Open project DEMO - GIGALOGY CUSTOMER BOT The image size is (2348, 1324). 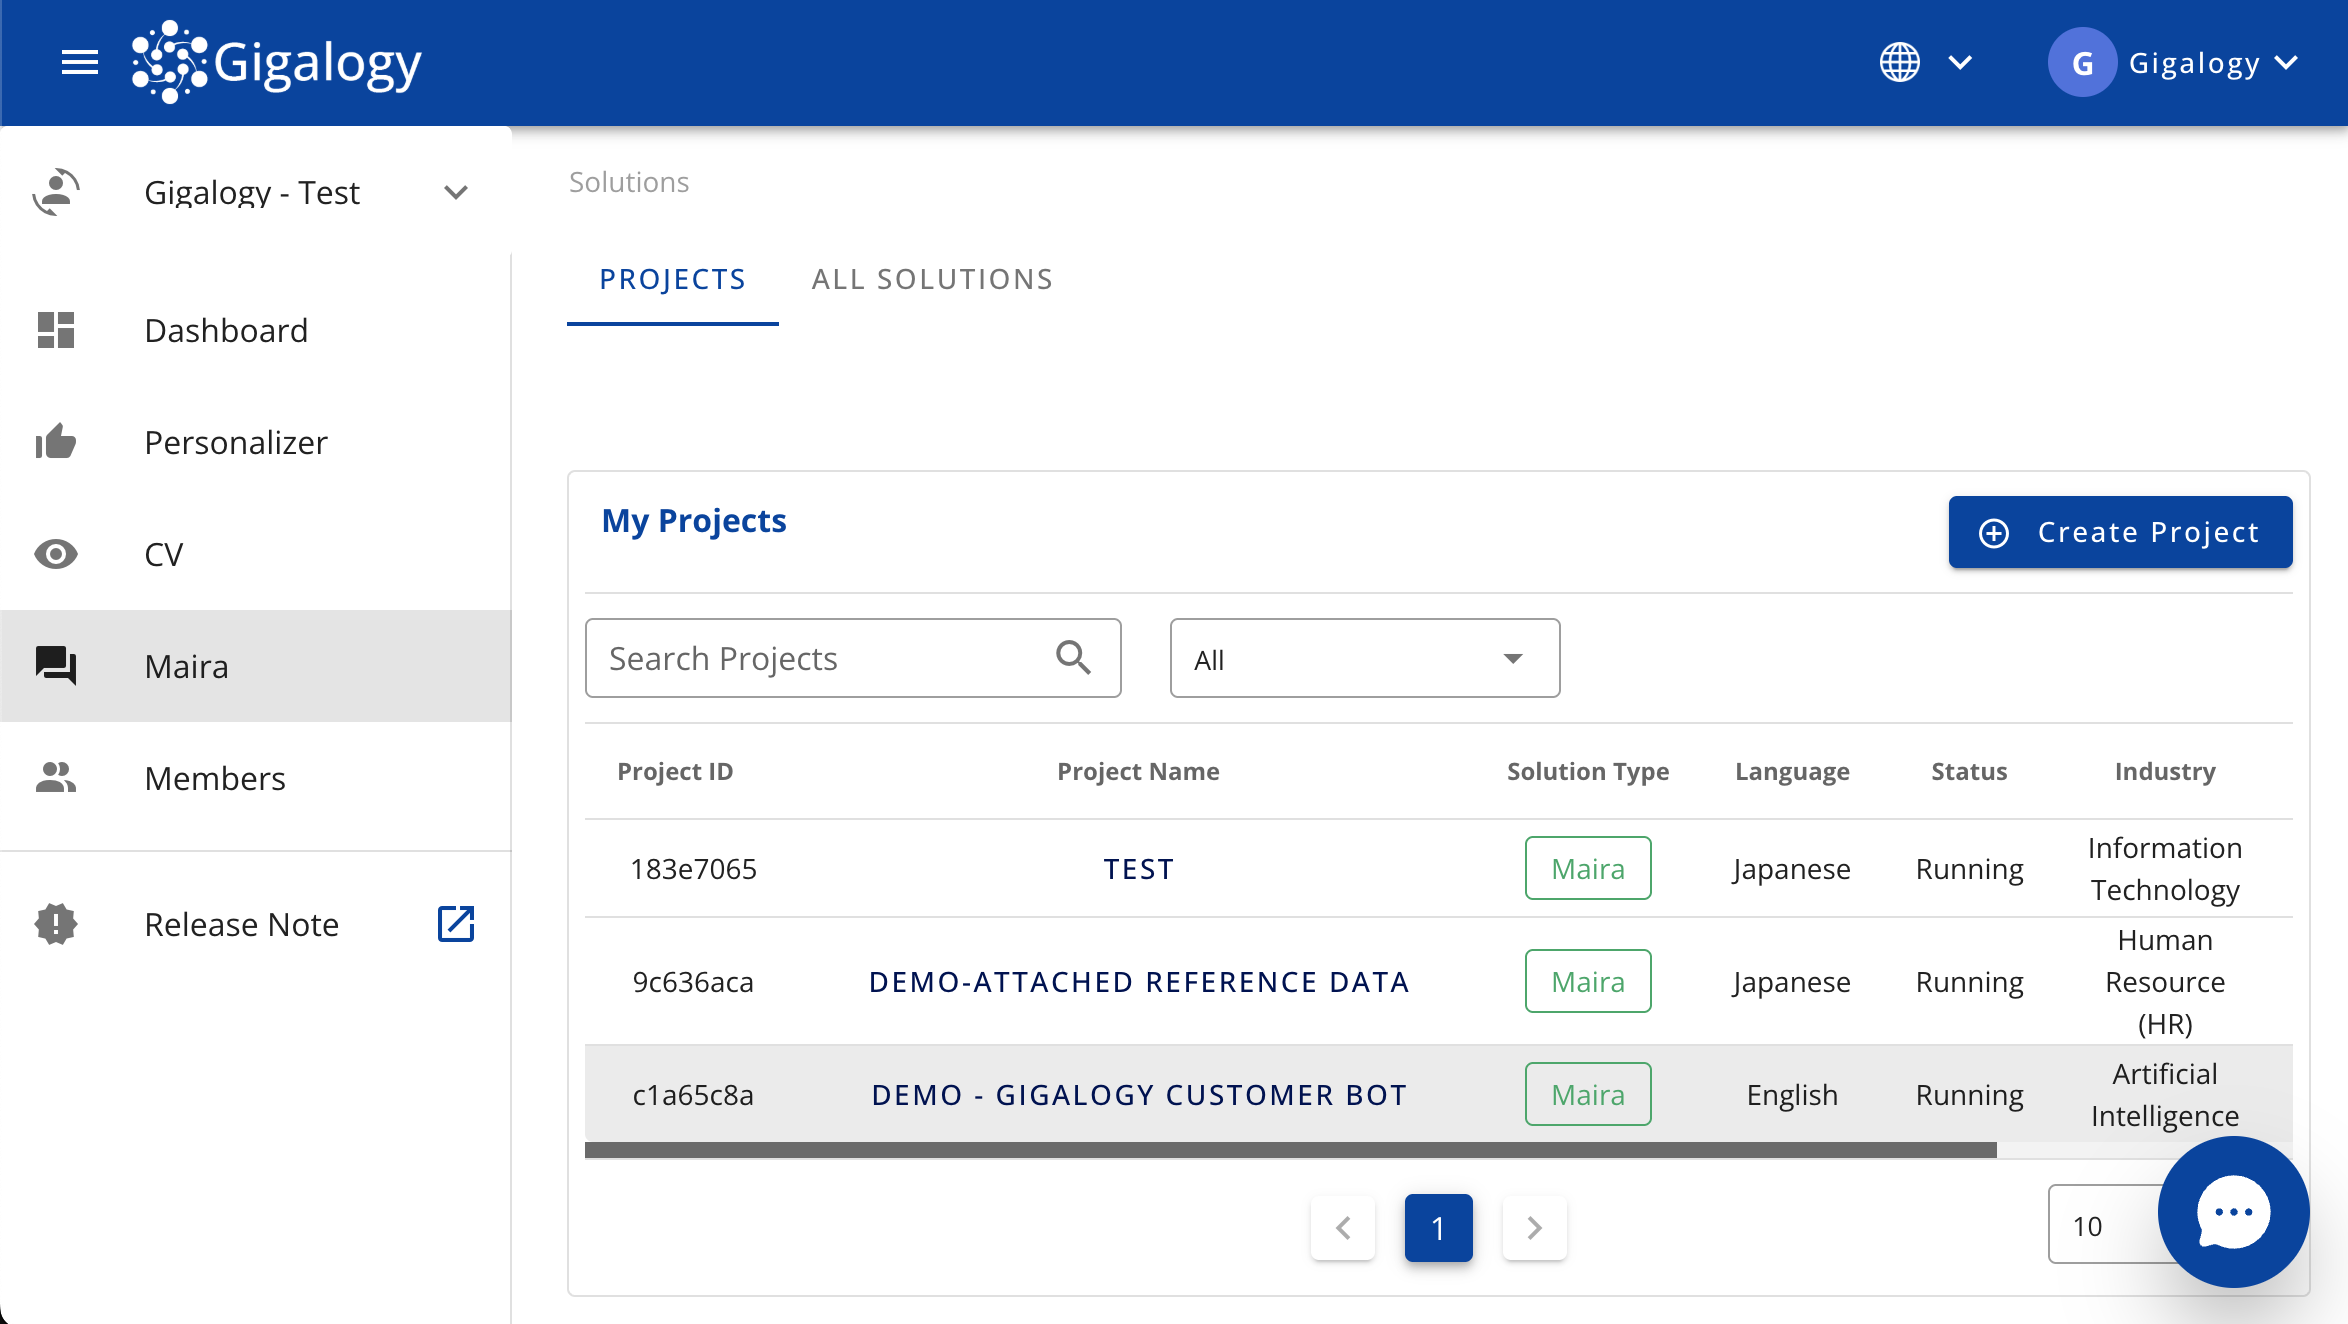pyautogui.click(x=1138, y=1094)
